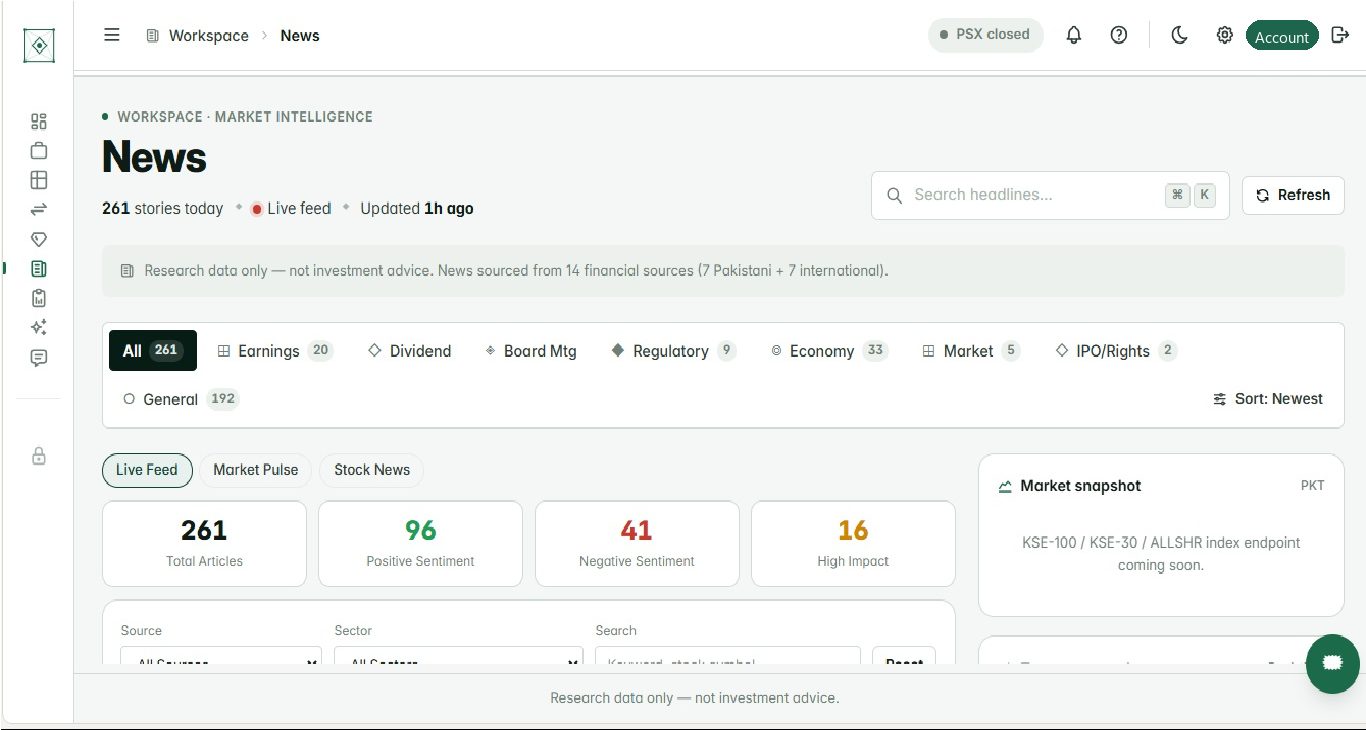This screenshot has height=730, width=1366.
Task: Click the 41 Negative Sentiment card
Action: (637, 544)
